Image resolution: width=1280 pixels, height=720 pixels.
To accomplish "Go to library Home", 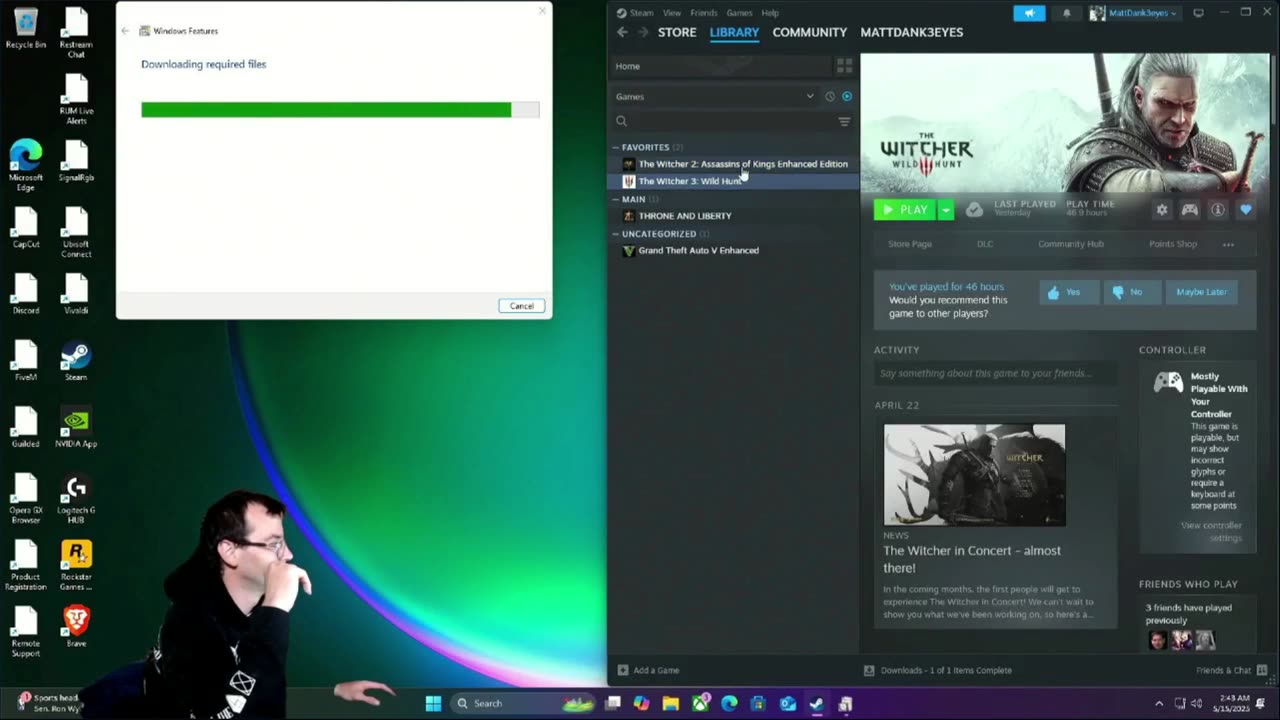I will click(x=720, y=66).
